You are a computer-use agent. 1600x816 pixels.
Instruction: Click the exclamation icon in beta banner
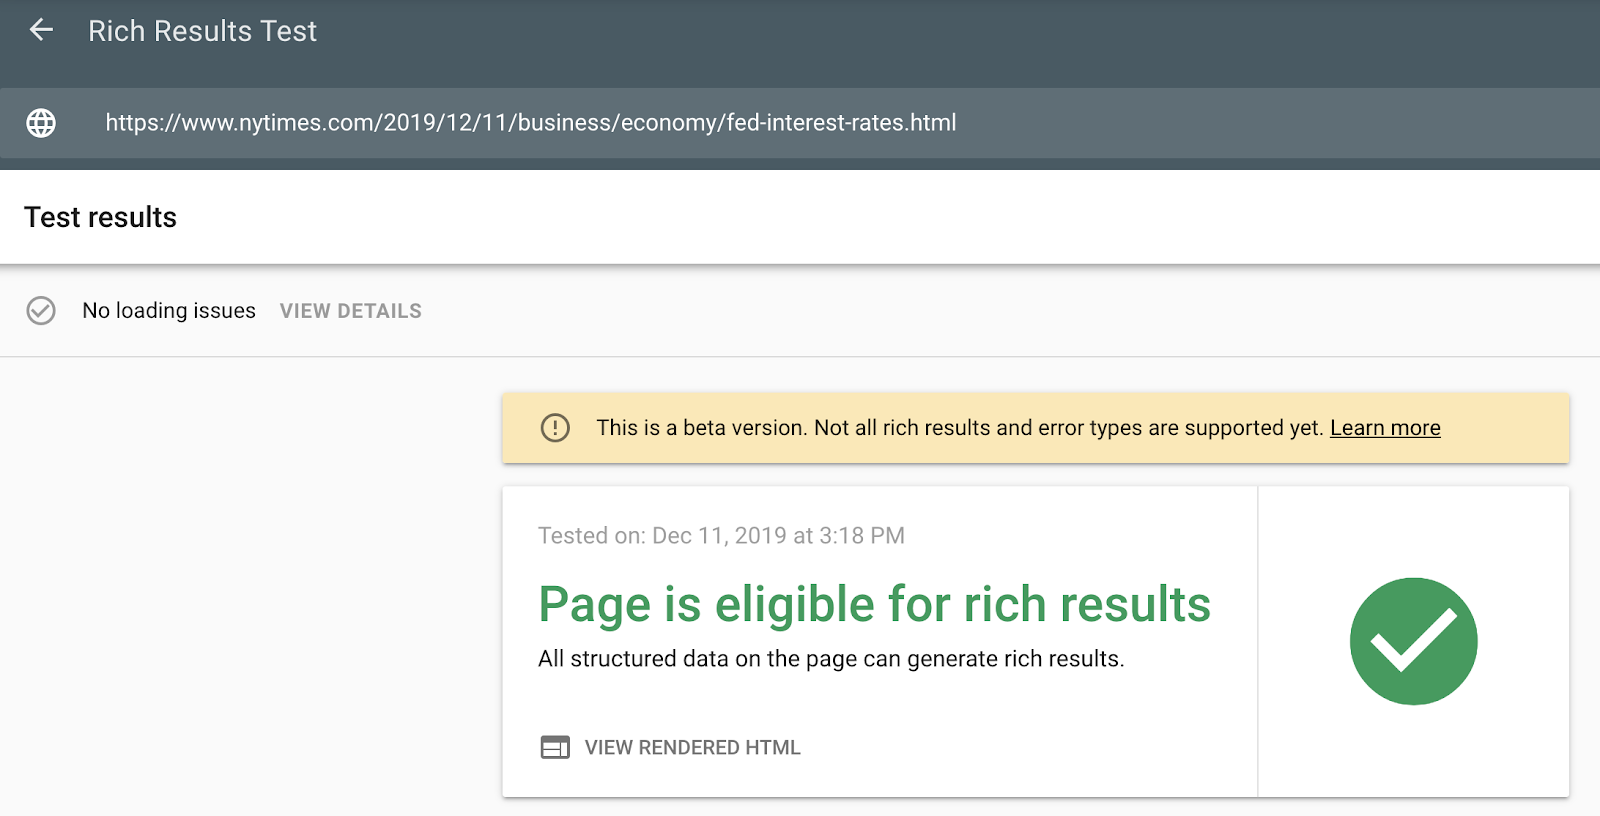pyautogui.click(x=555, y=428)
